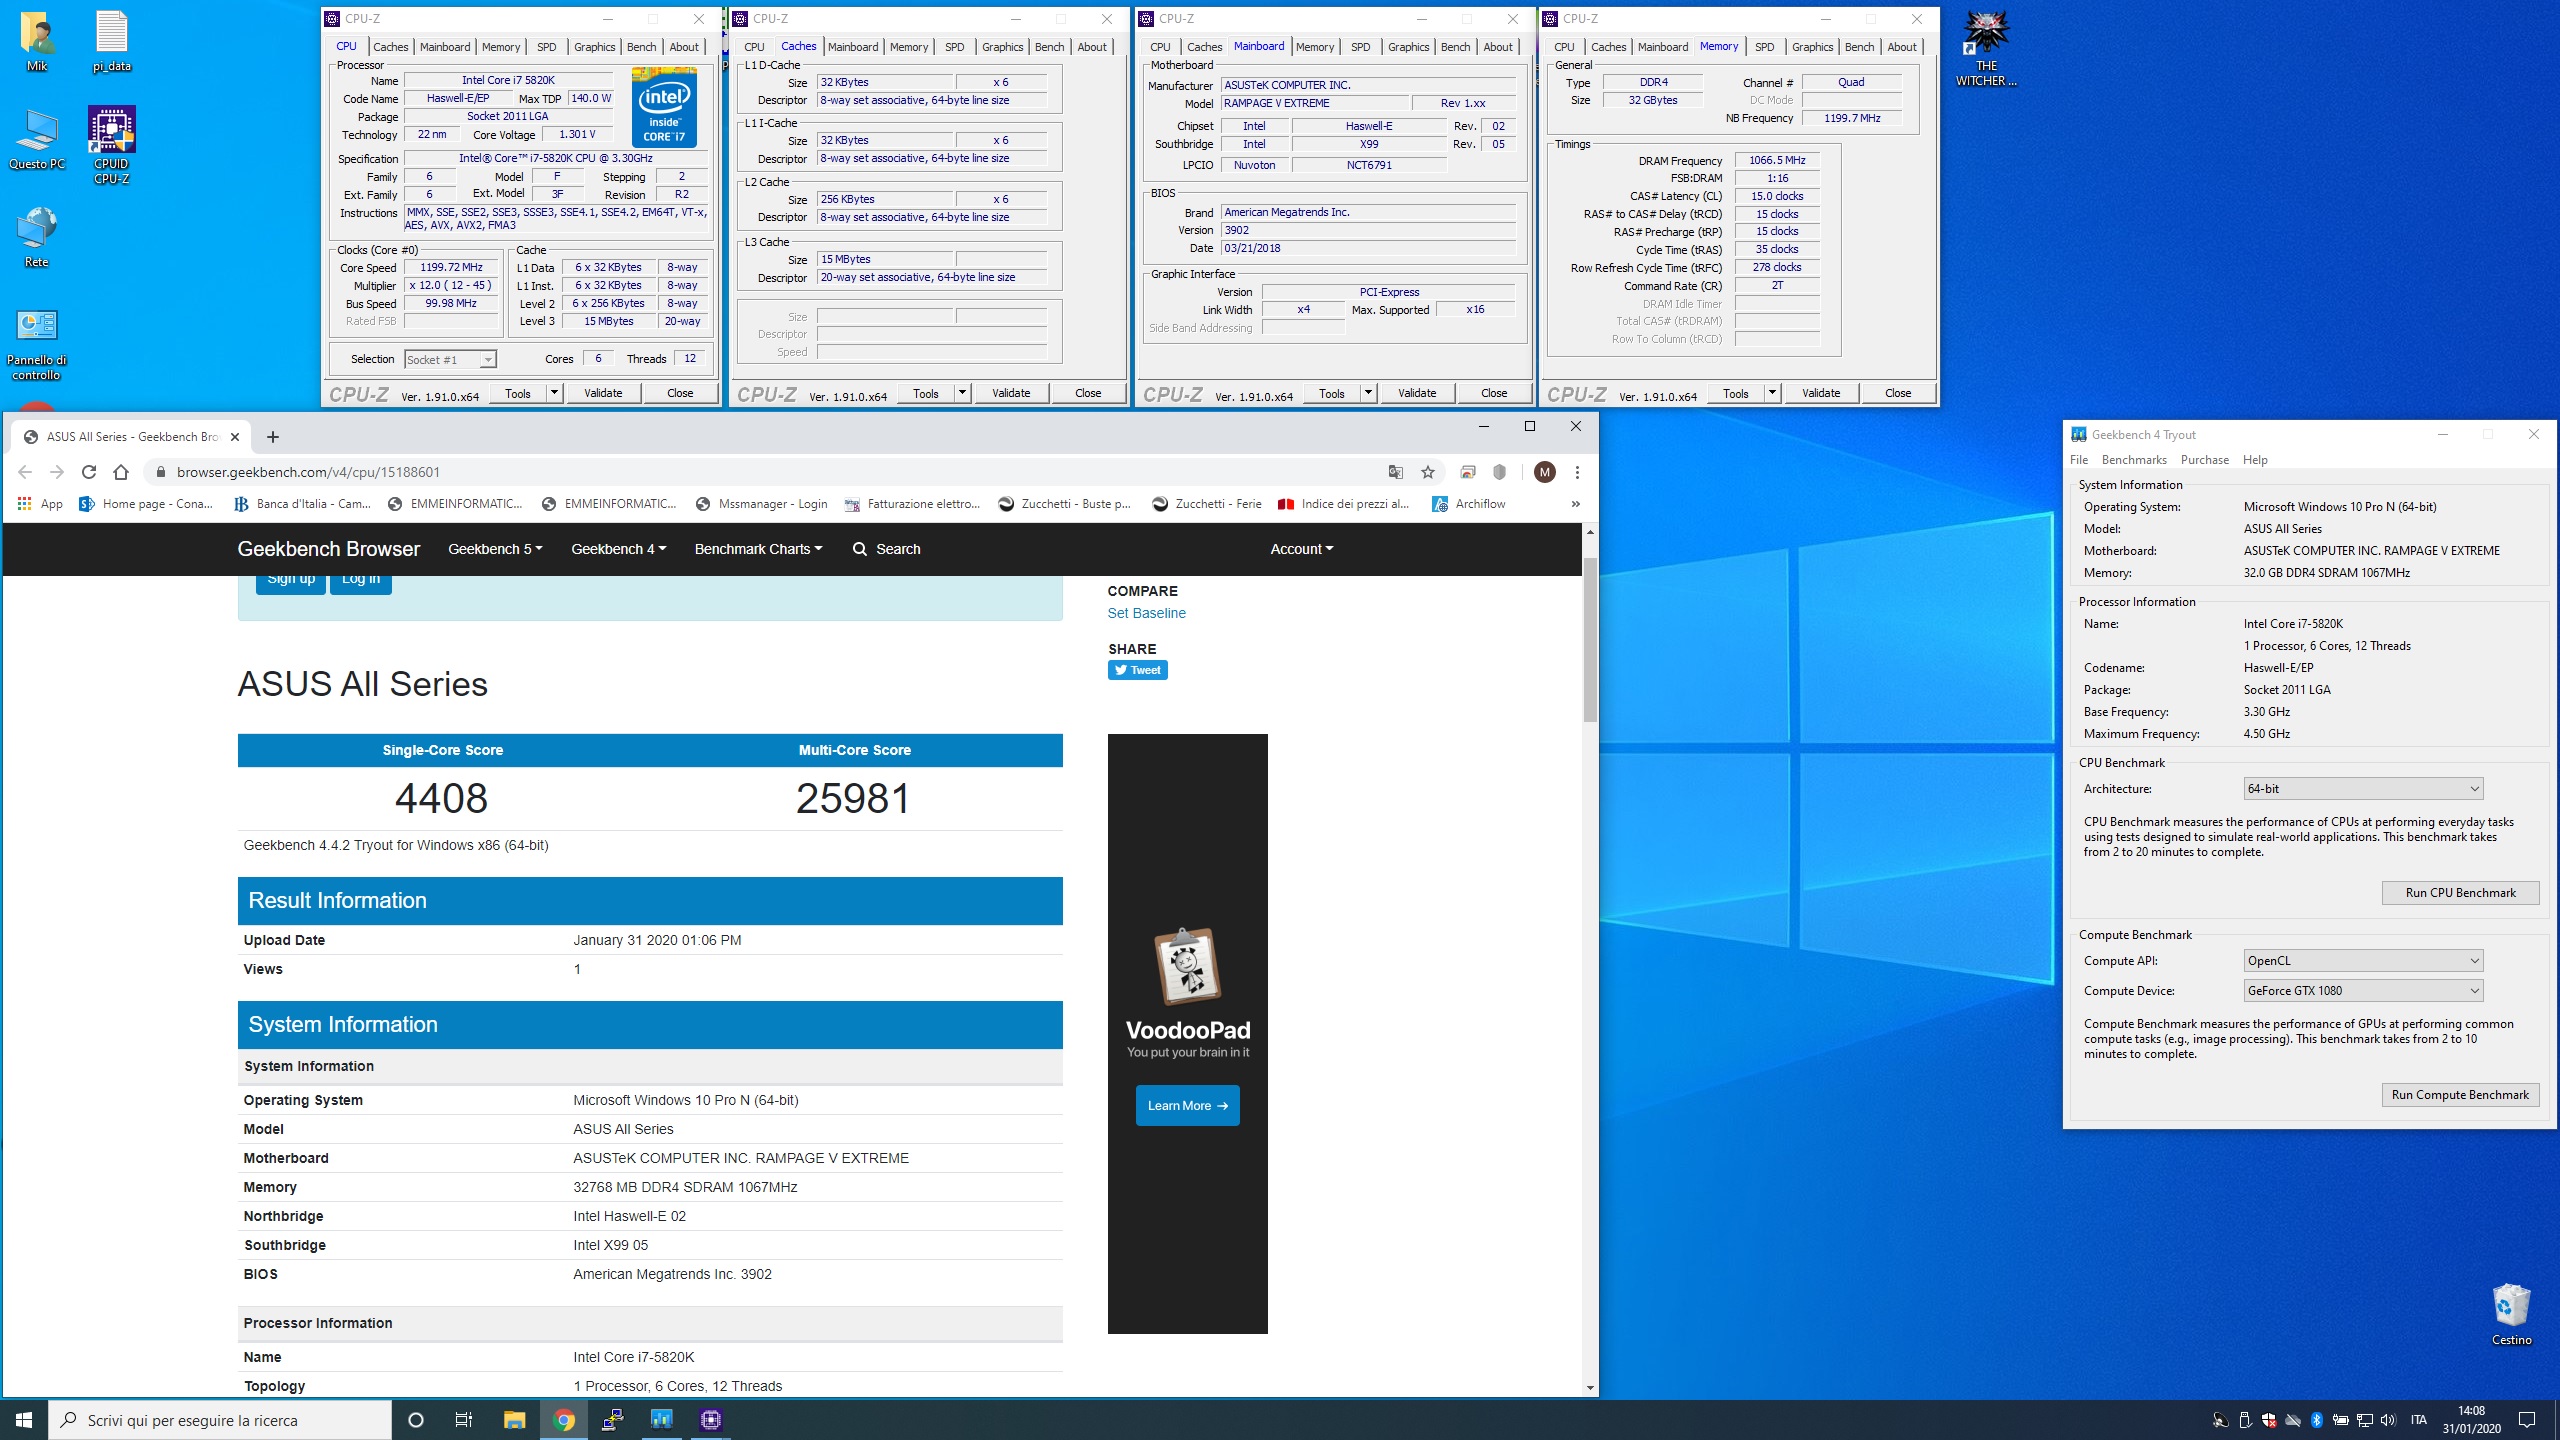Screen dimensions: 2560x1440
Task: Select The Witcher desktop shortcut
Action: [1986, 49]
